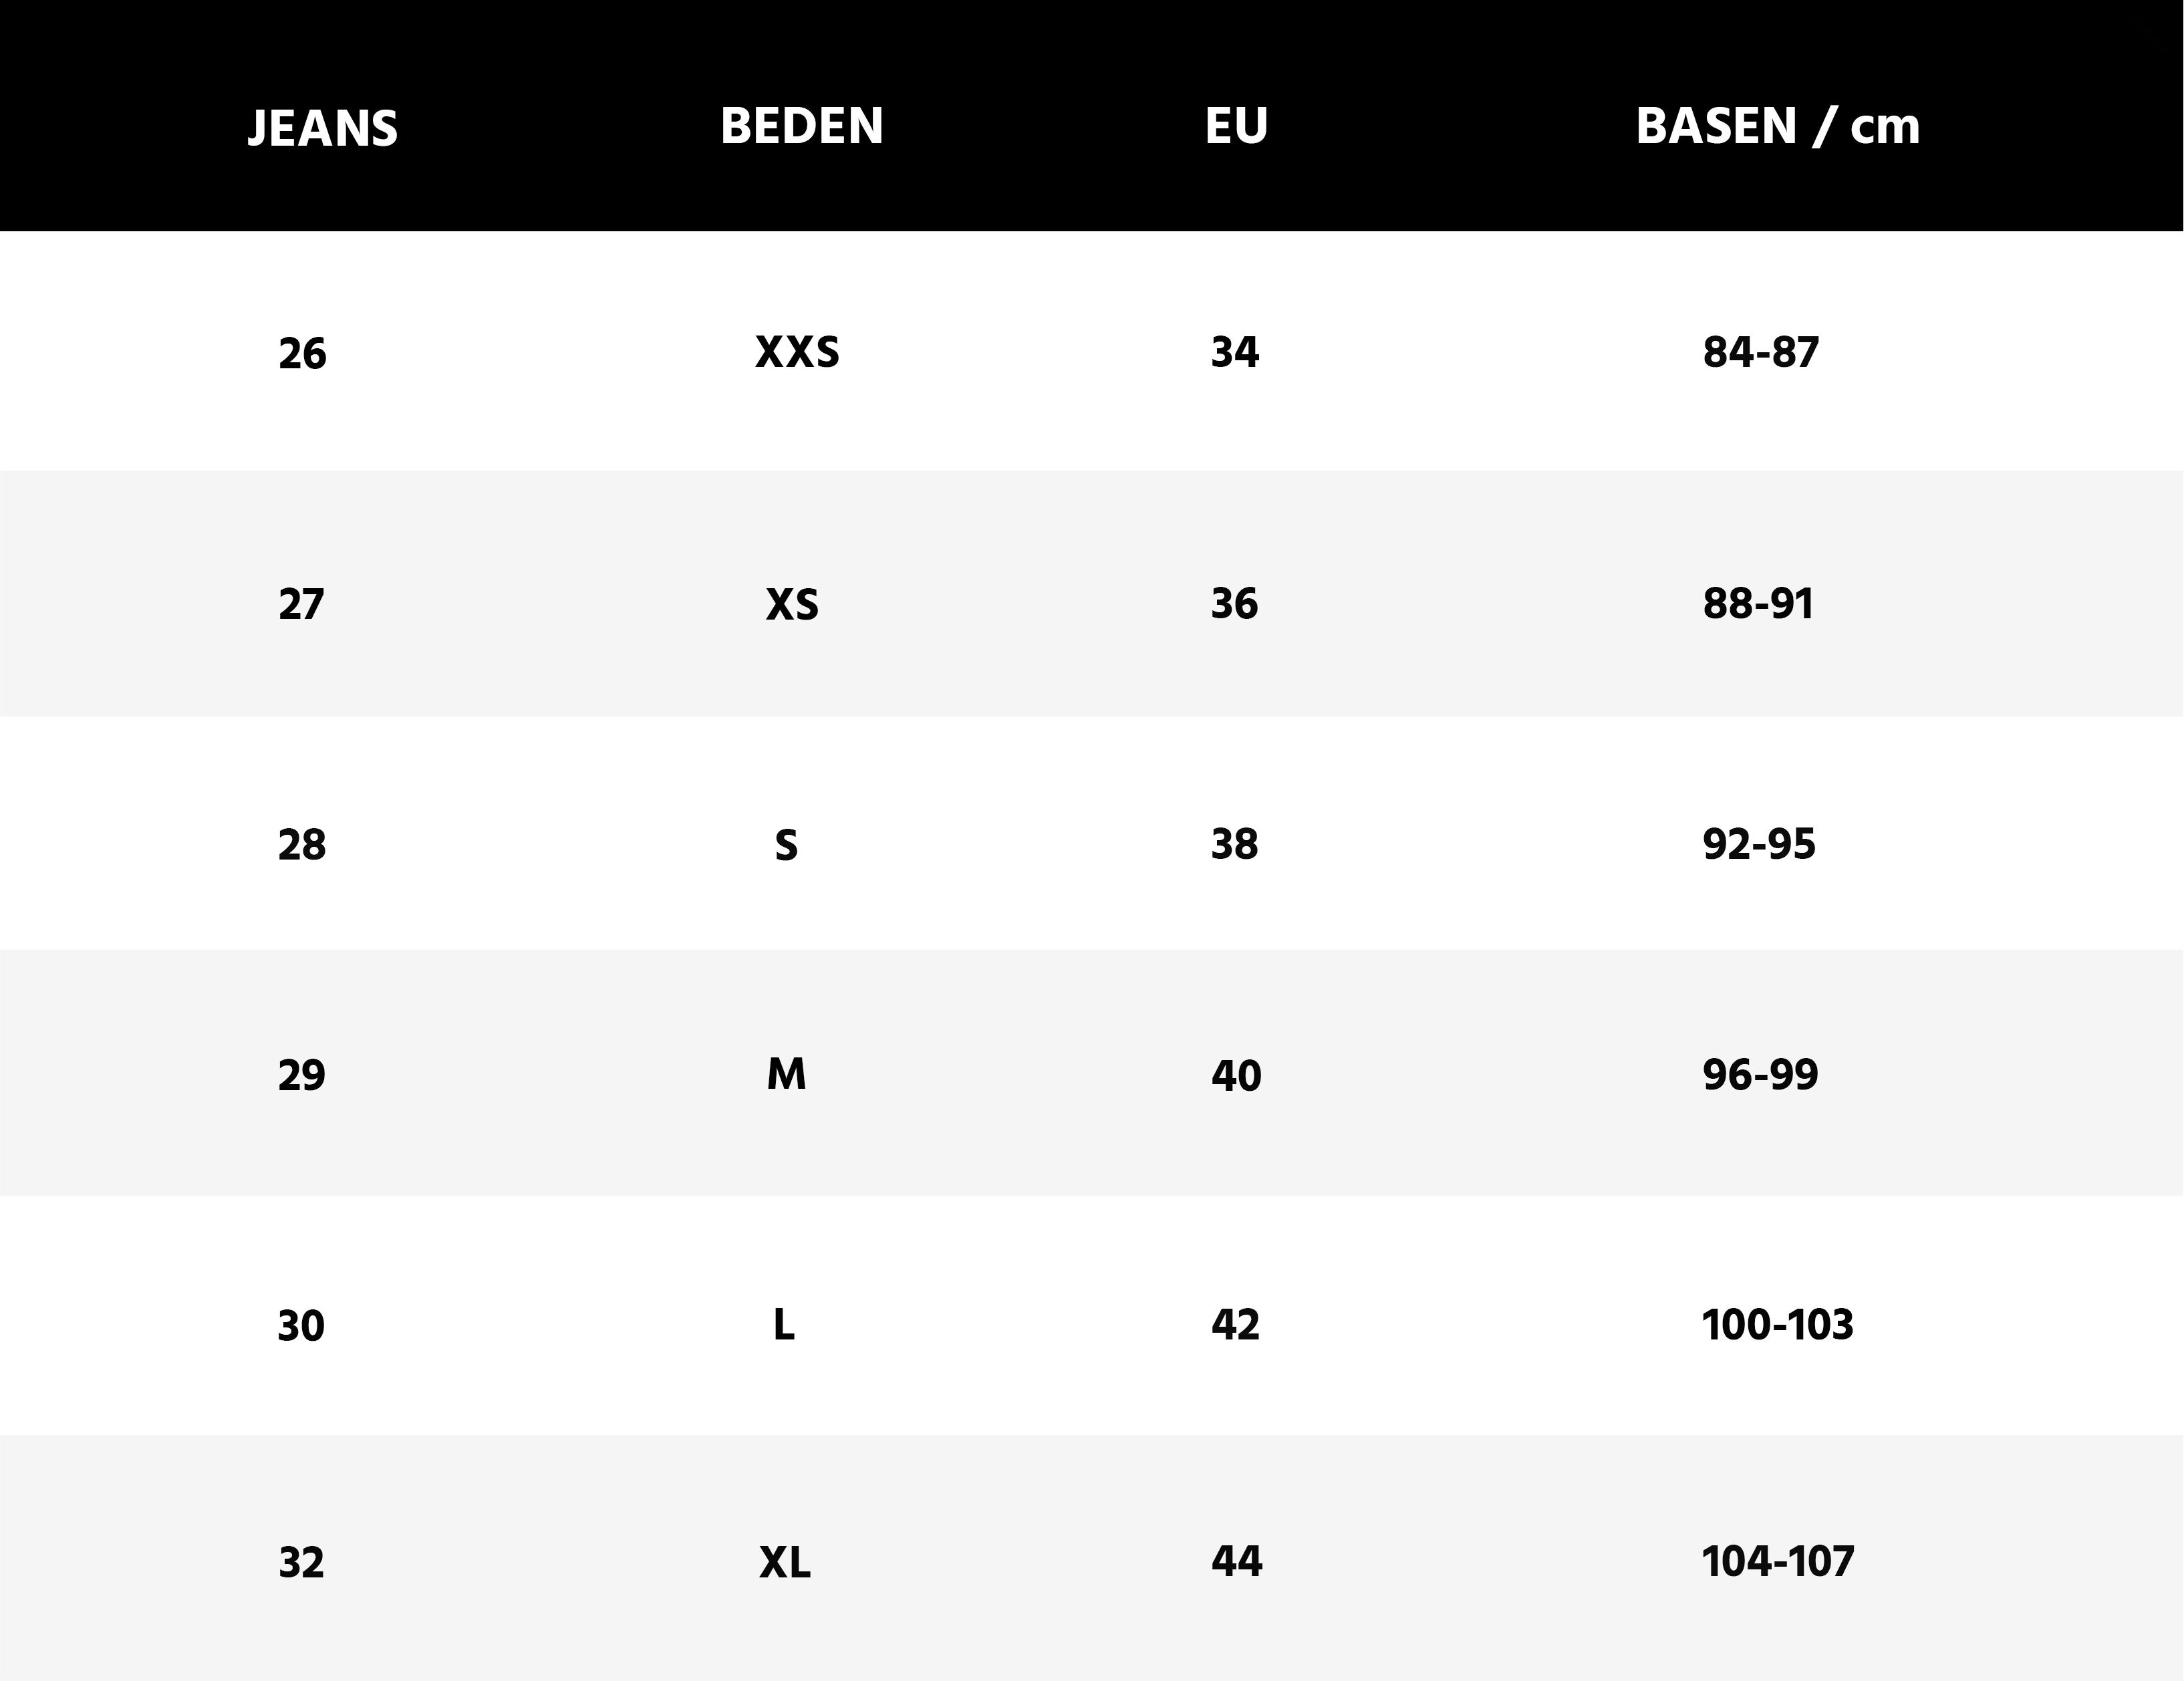The image size is (2184, 1681).
Task: Select the XL size cell
Action: pyautogui.click(x=785, y=1562)
